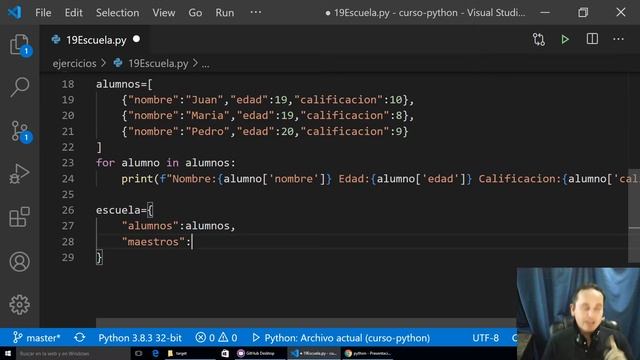Viewport: 640px width, 360px height.
Task: Click the for keyword on line 23
Action: 105,163
